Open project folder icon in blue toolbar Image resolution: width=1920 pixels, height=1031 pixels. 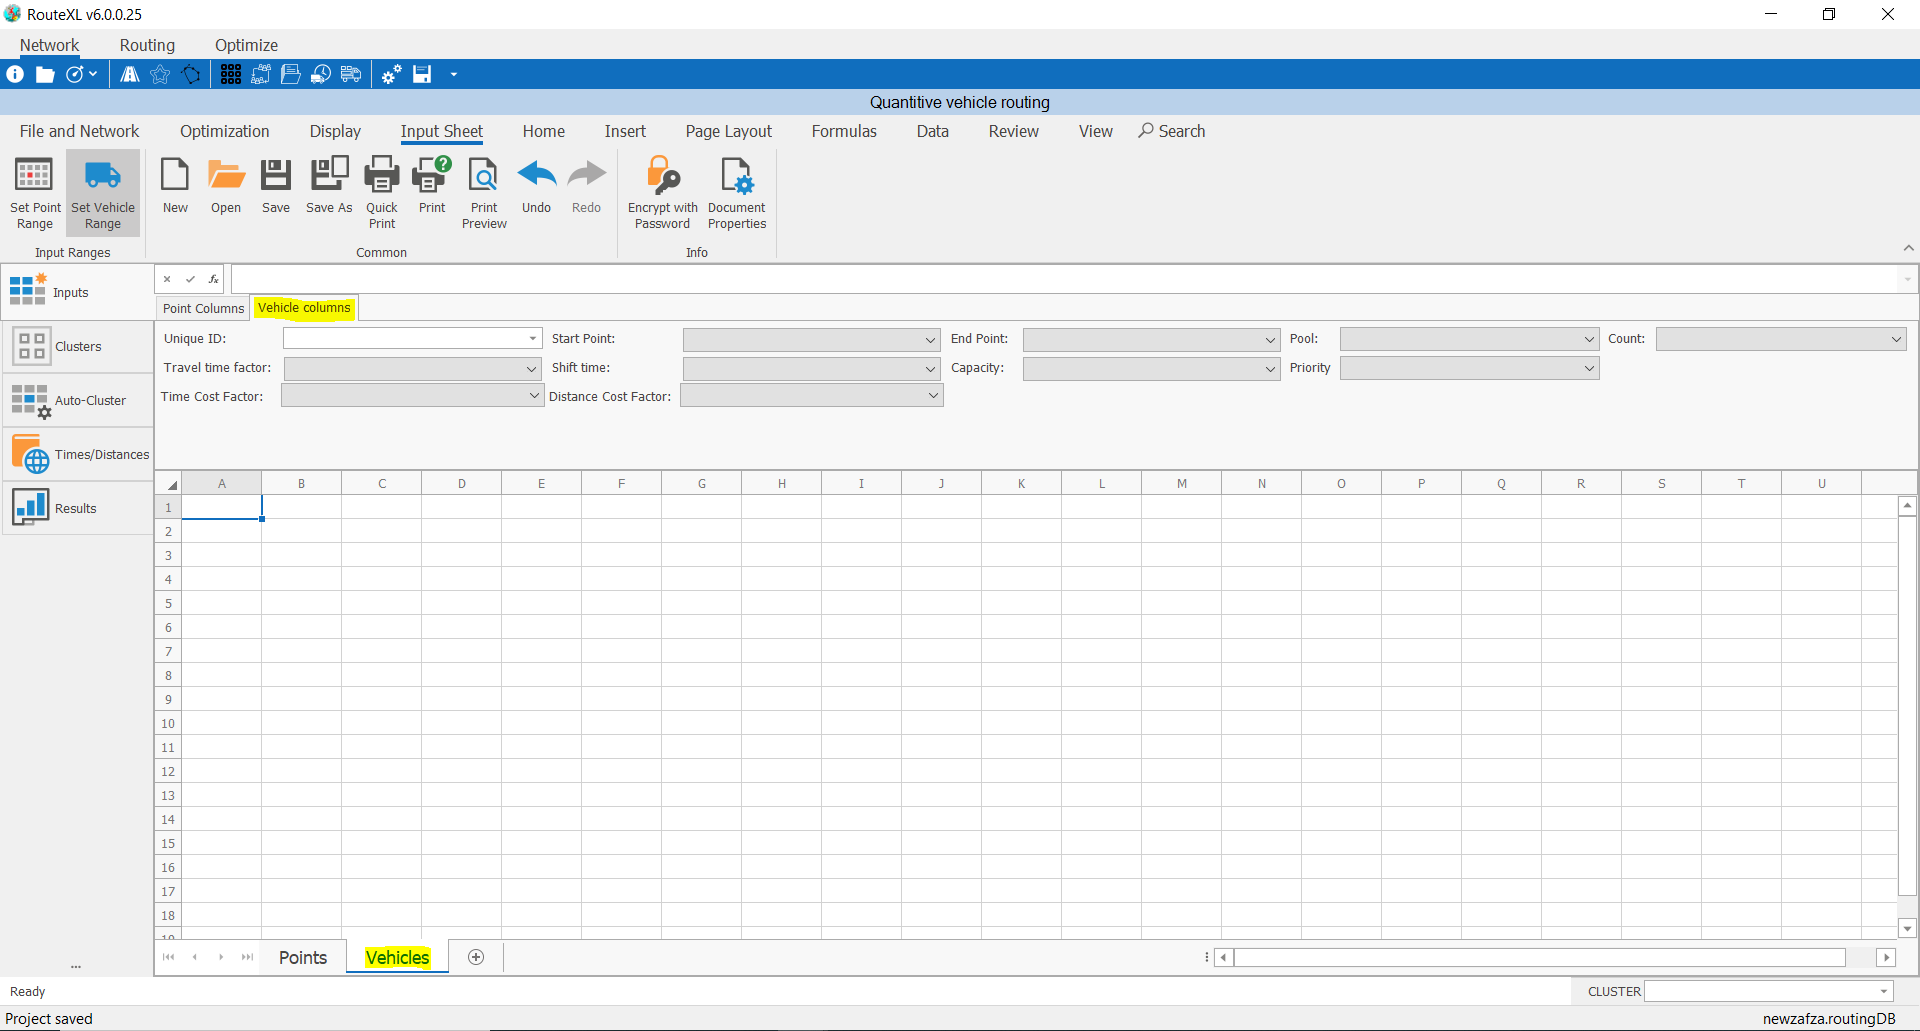tap(45, 74)
